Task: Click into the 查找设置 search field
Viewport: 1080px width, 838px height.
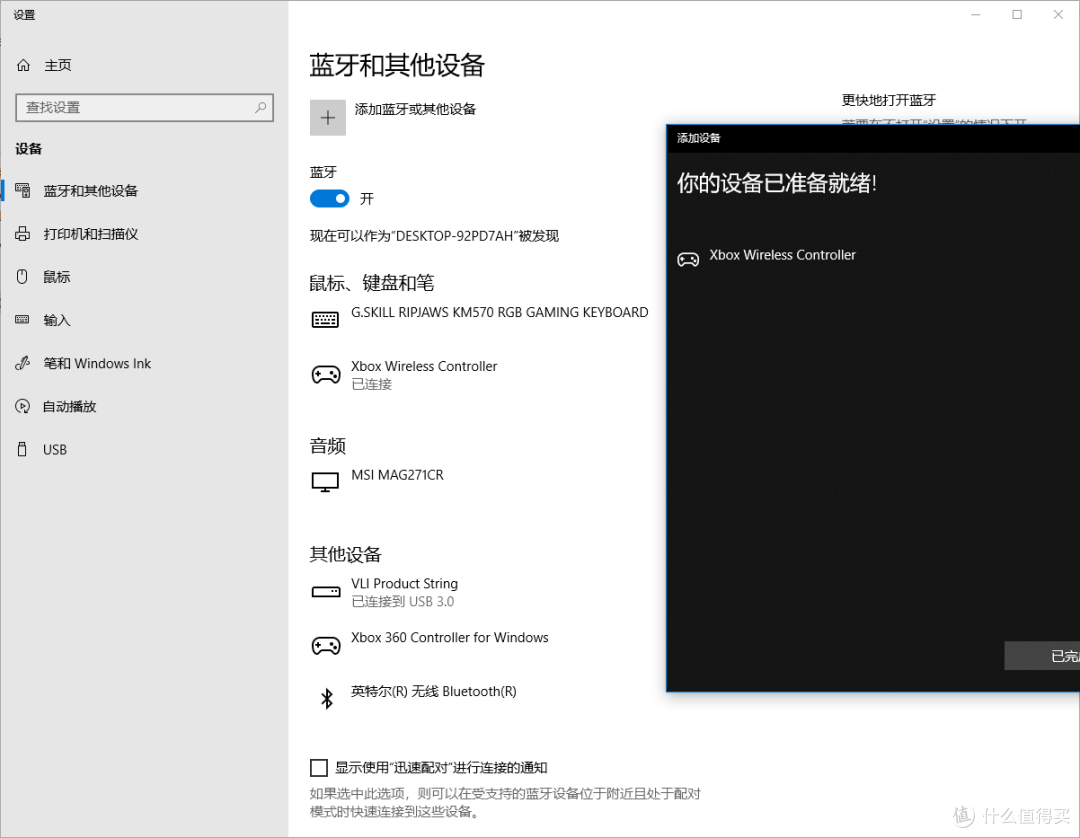Action: 145,107
